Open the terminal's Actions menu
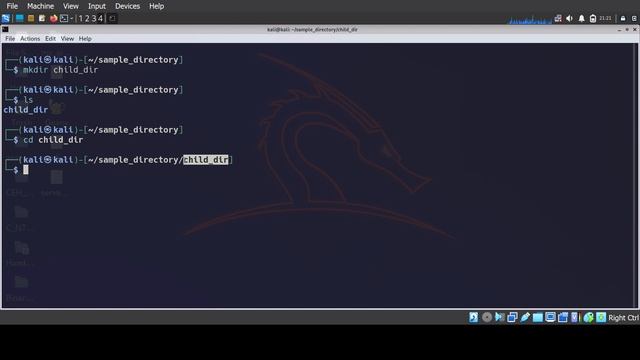Image resolution: width=640 pixels, height=360 pixels. [x=30, y=38]
